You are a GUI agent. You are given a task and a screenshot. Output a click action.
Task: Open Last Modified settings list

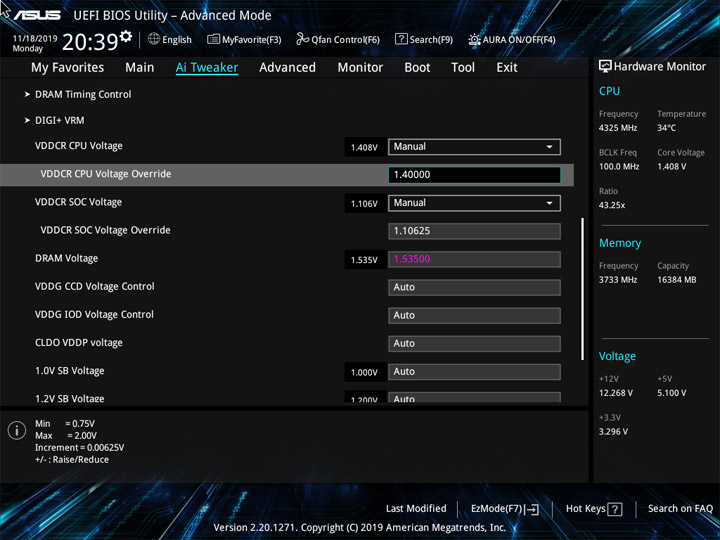pyautogui.click(x=416, y=508)
